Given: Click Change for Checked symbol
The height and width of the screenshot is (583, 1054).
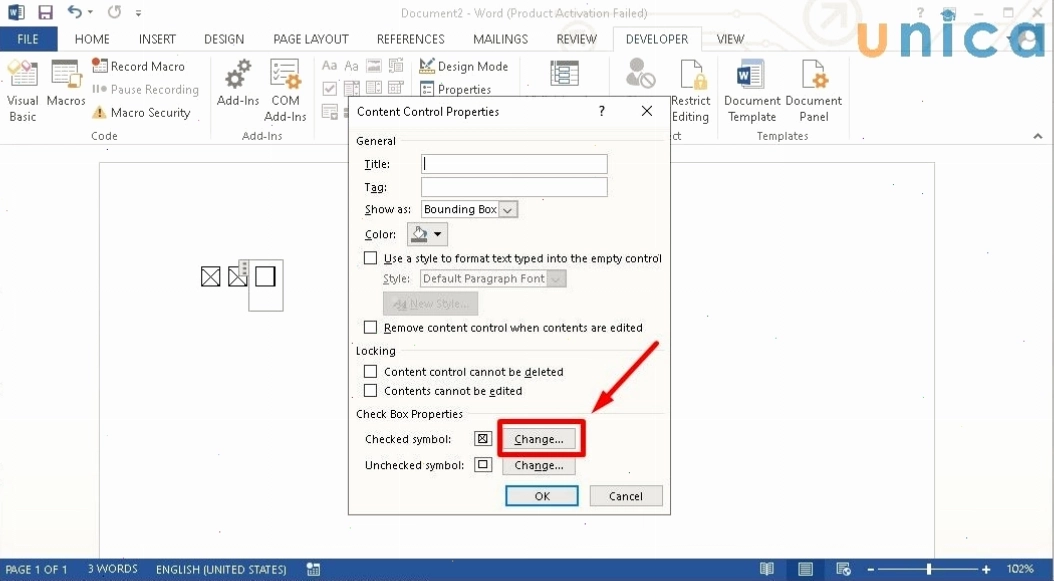Looking at the screenshot, I should [539, 439].
